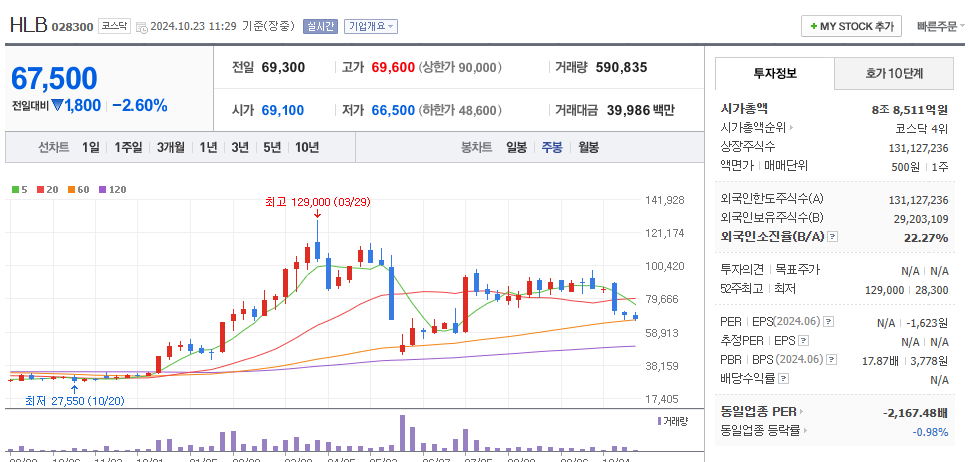Open help icon beside 배당수익률
Image resolution: width=969 pixels, height=462 pixels.
click(x=784, y=379)
